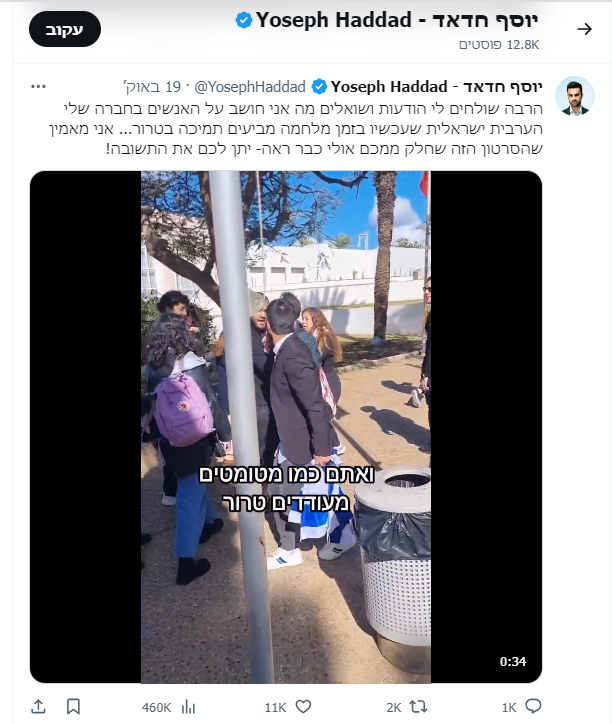Click the 460K views count
The width and height of the screenshot is (612, 724).
click(157, 707)
